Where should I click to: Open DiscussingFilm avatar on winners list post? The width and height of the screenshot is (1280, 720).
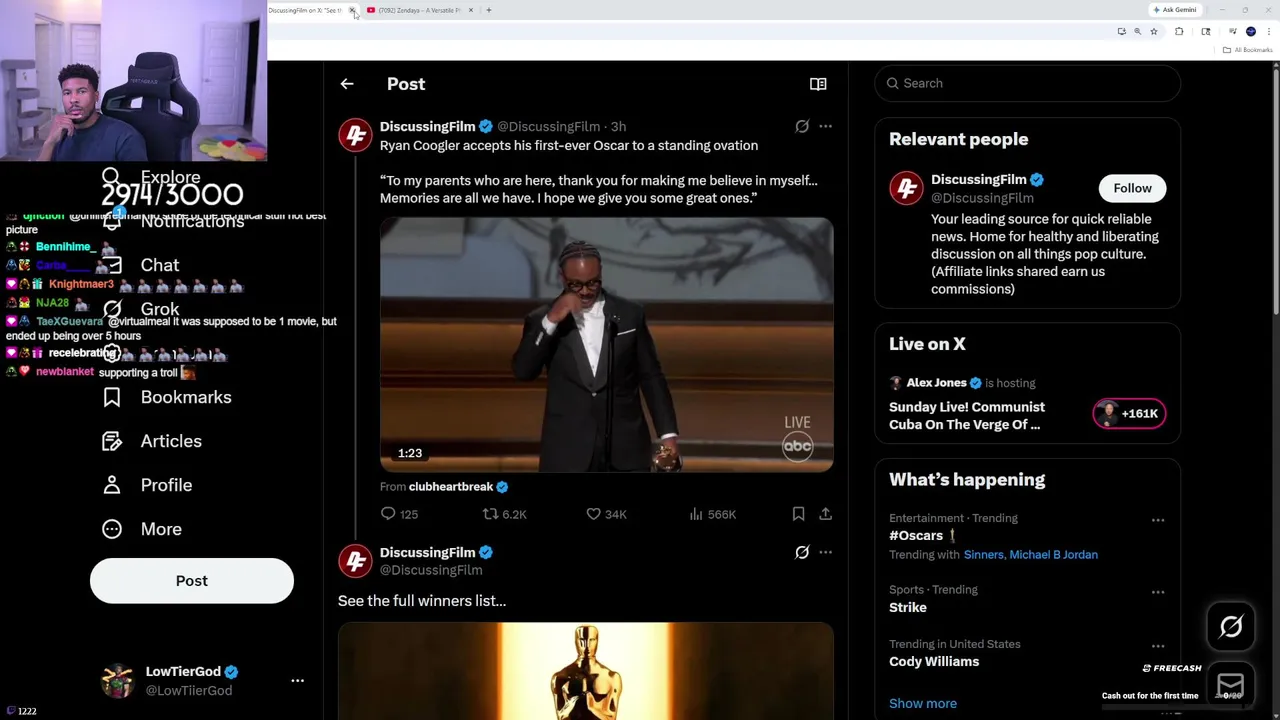(x=355, y=561)
